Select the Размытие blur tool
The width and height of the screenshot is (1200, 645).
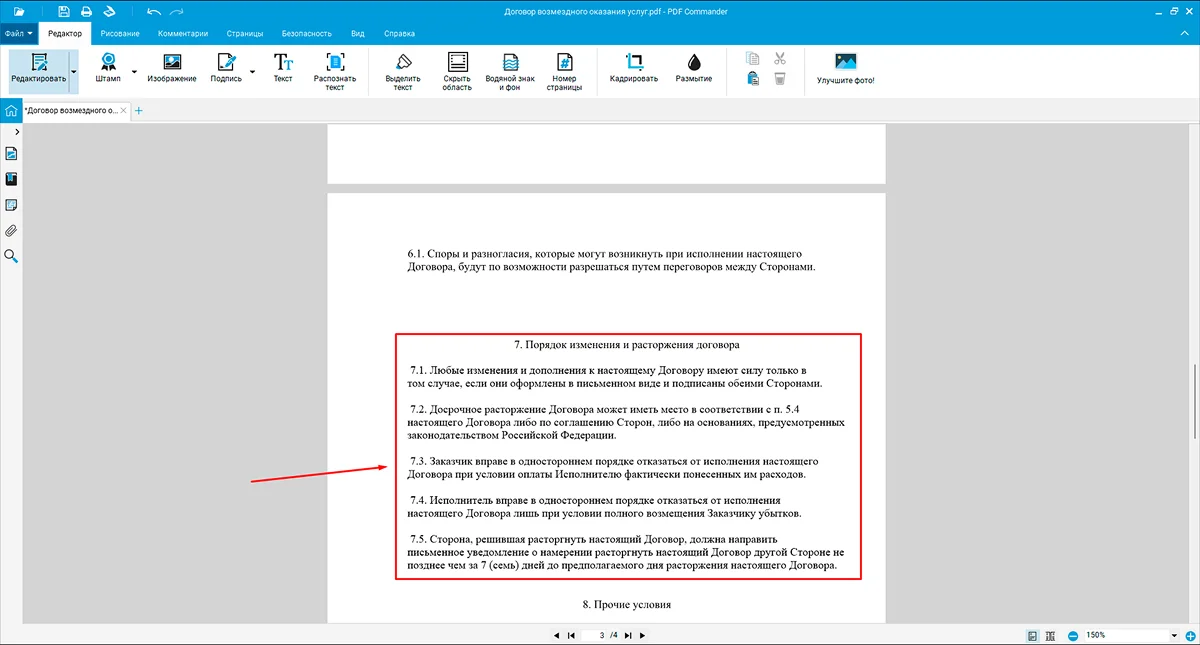pos(694,68)
